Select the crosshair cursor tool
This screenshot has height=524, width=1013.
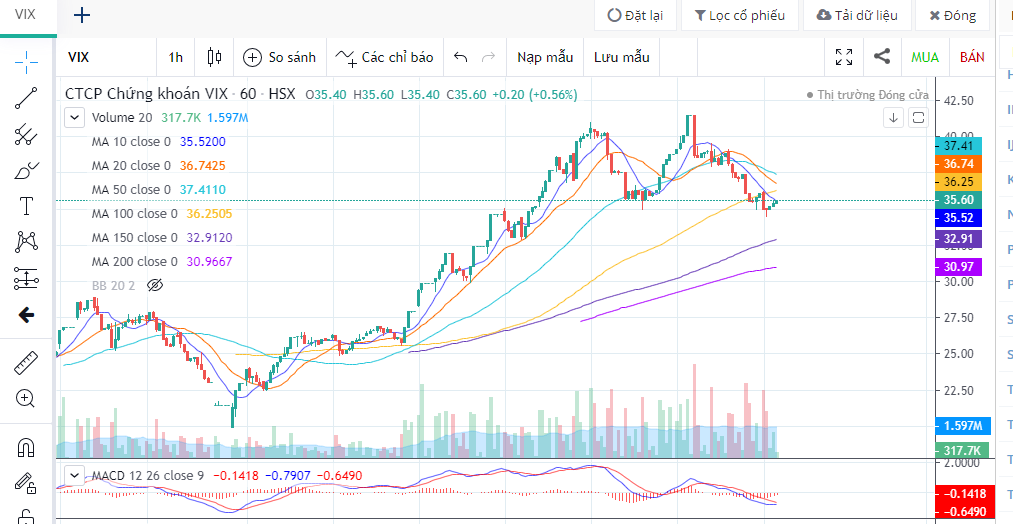point(27,62)
